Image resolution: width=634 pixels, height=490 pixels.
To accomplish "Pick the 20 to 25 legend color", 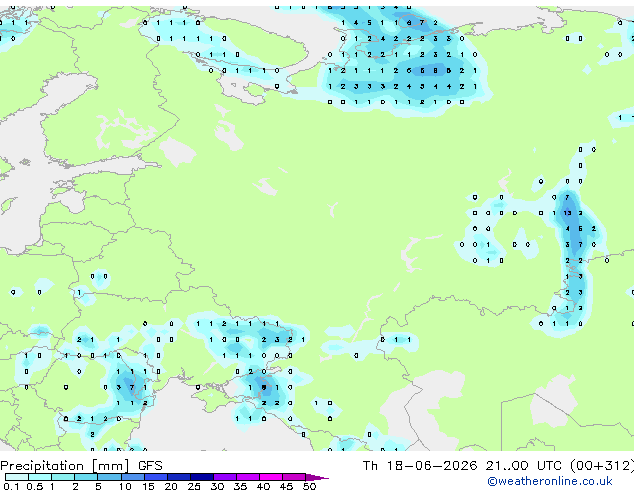I will click(x=179, y=477).
